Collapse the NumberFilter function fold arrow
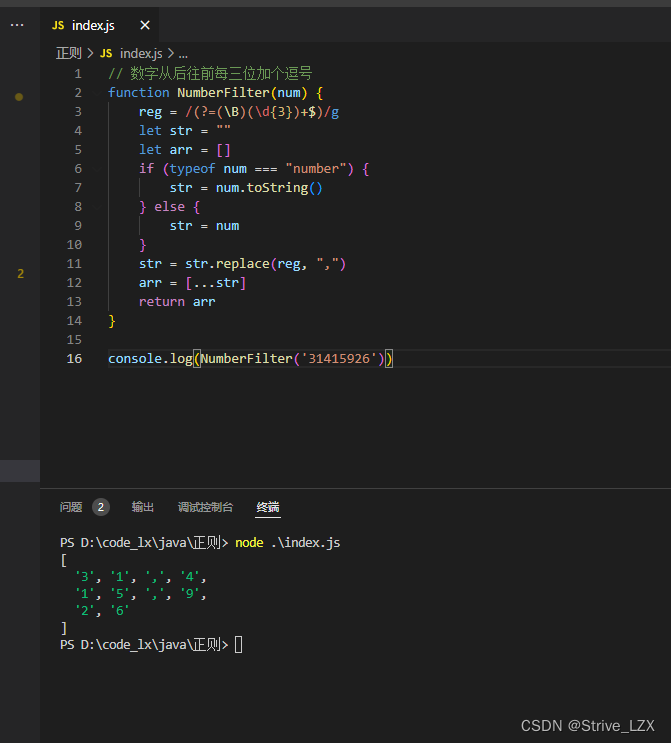 (x=97, y=93)
